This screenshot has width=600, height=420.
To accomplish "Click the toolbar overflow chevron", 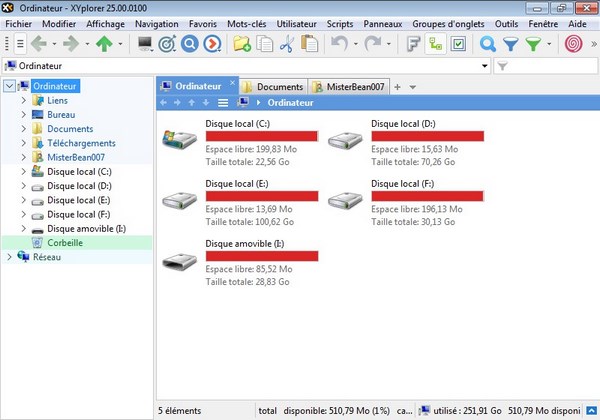I will pos(594,44).
